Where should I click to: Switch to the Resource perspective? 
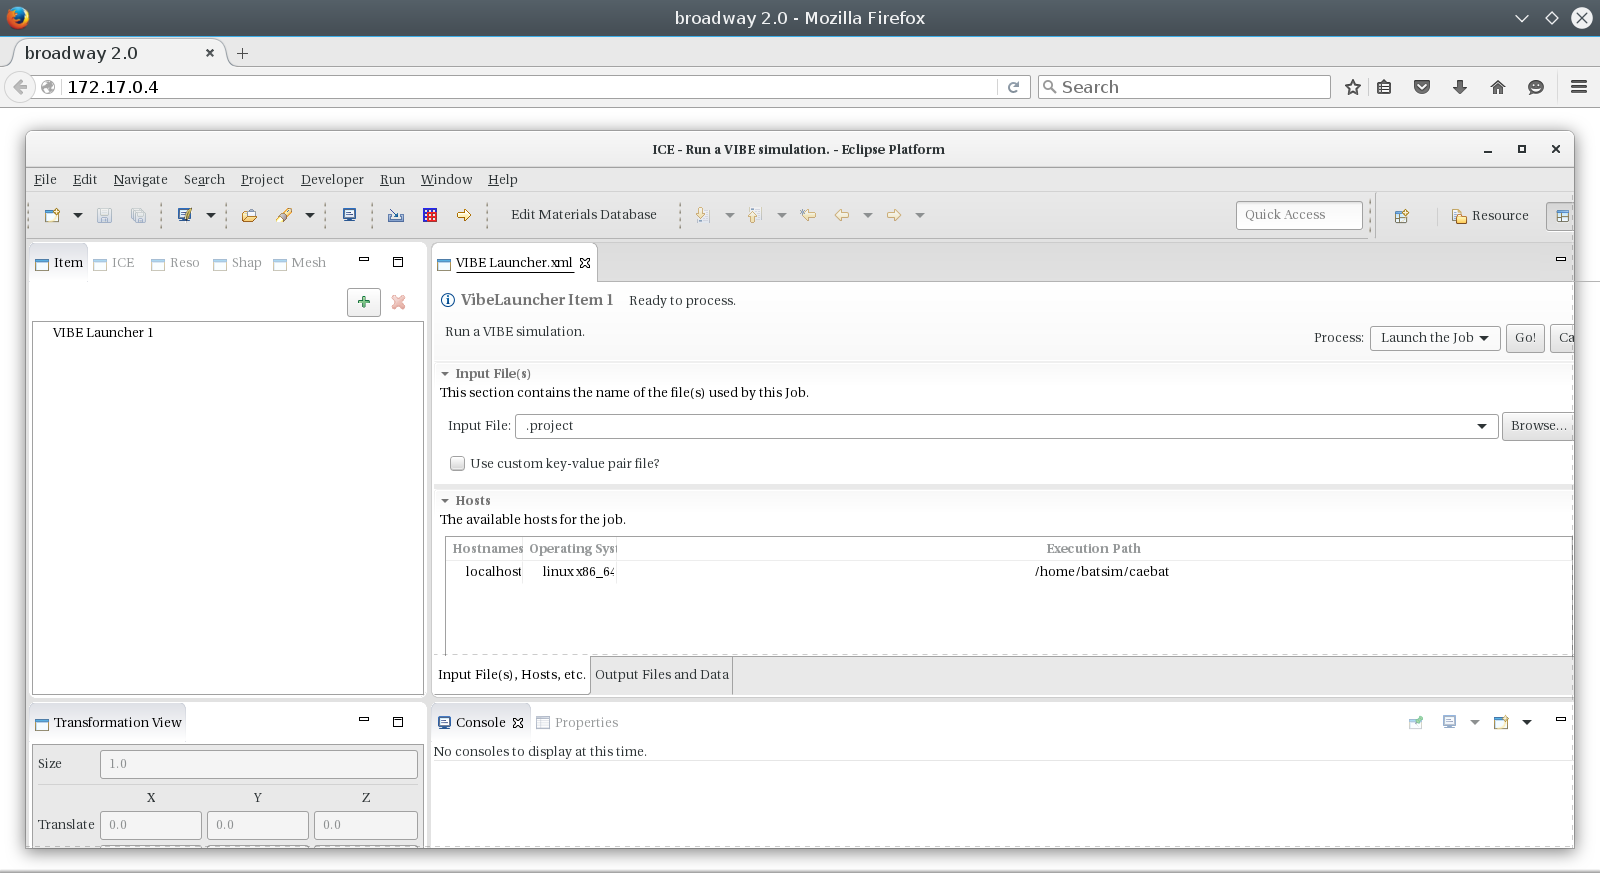pyautogui.click(x=1490, y=216)
